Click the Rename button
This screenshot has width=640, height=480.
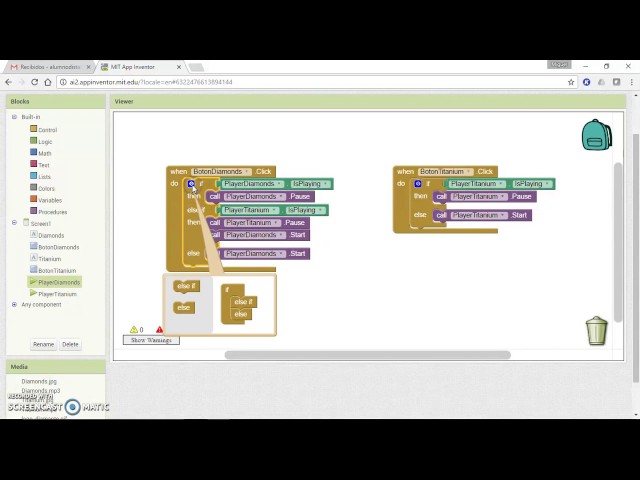coord(43,344)
